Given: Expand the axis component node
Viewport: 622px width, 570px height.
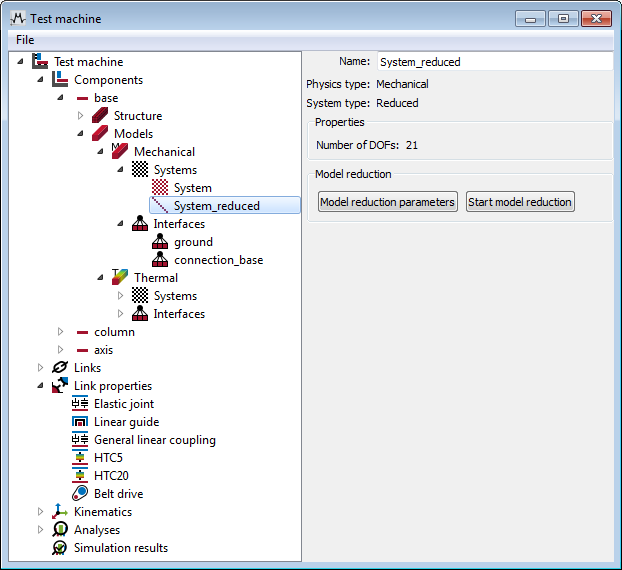Looking at the screenshot, I should click(x=60, y=349).
